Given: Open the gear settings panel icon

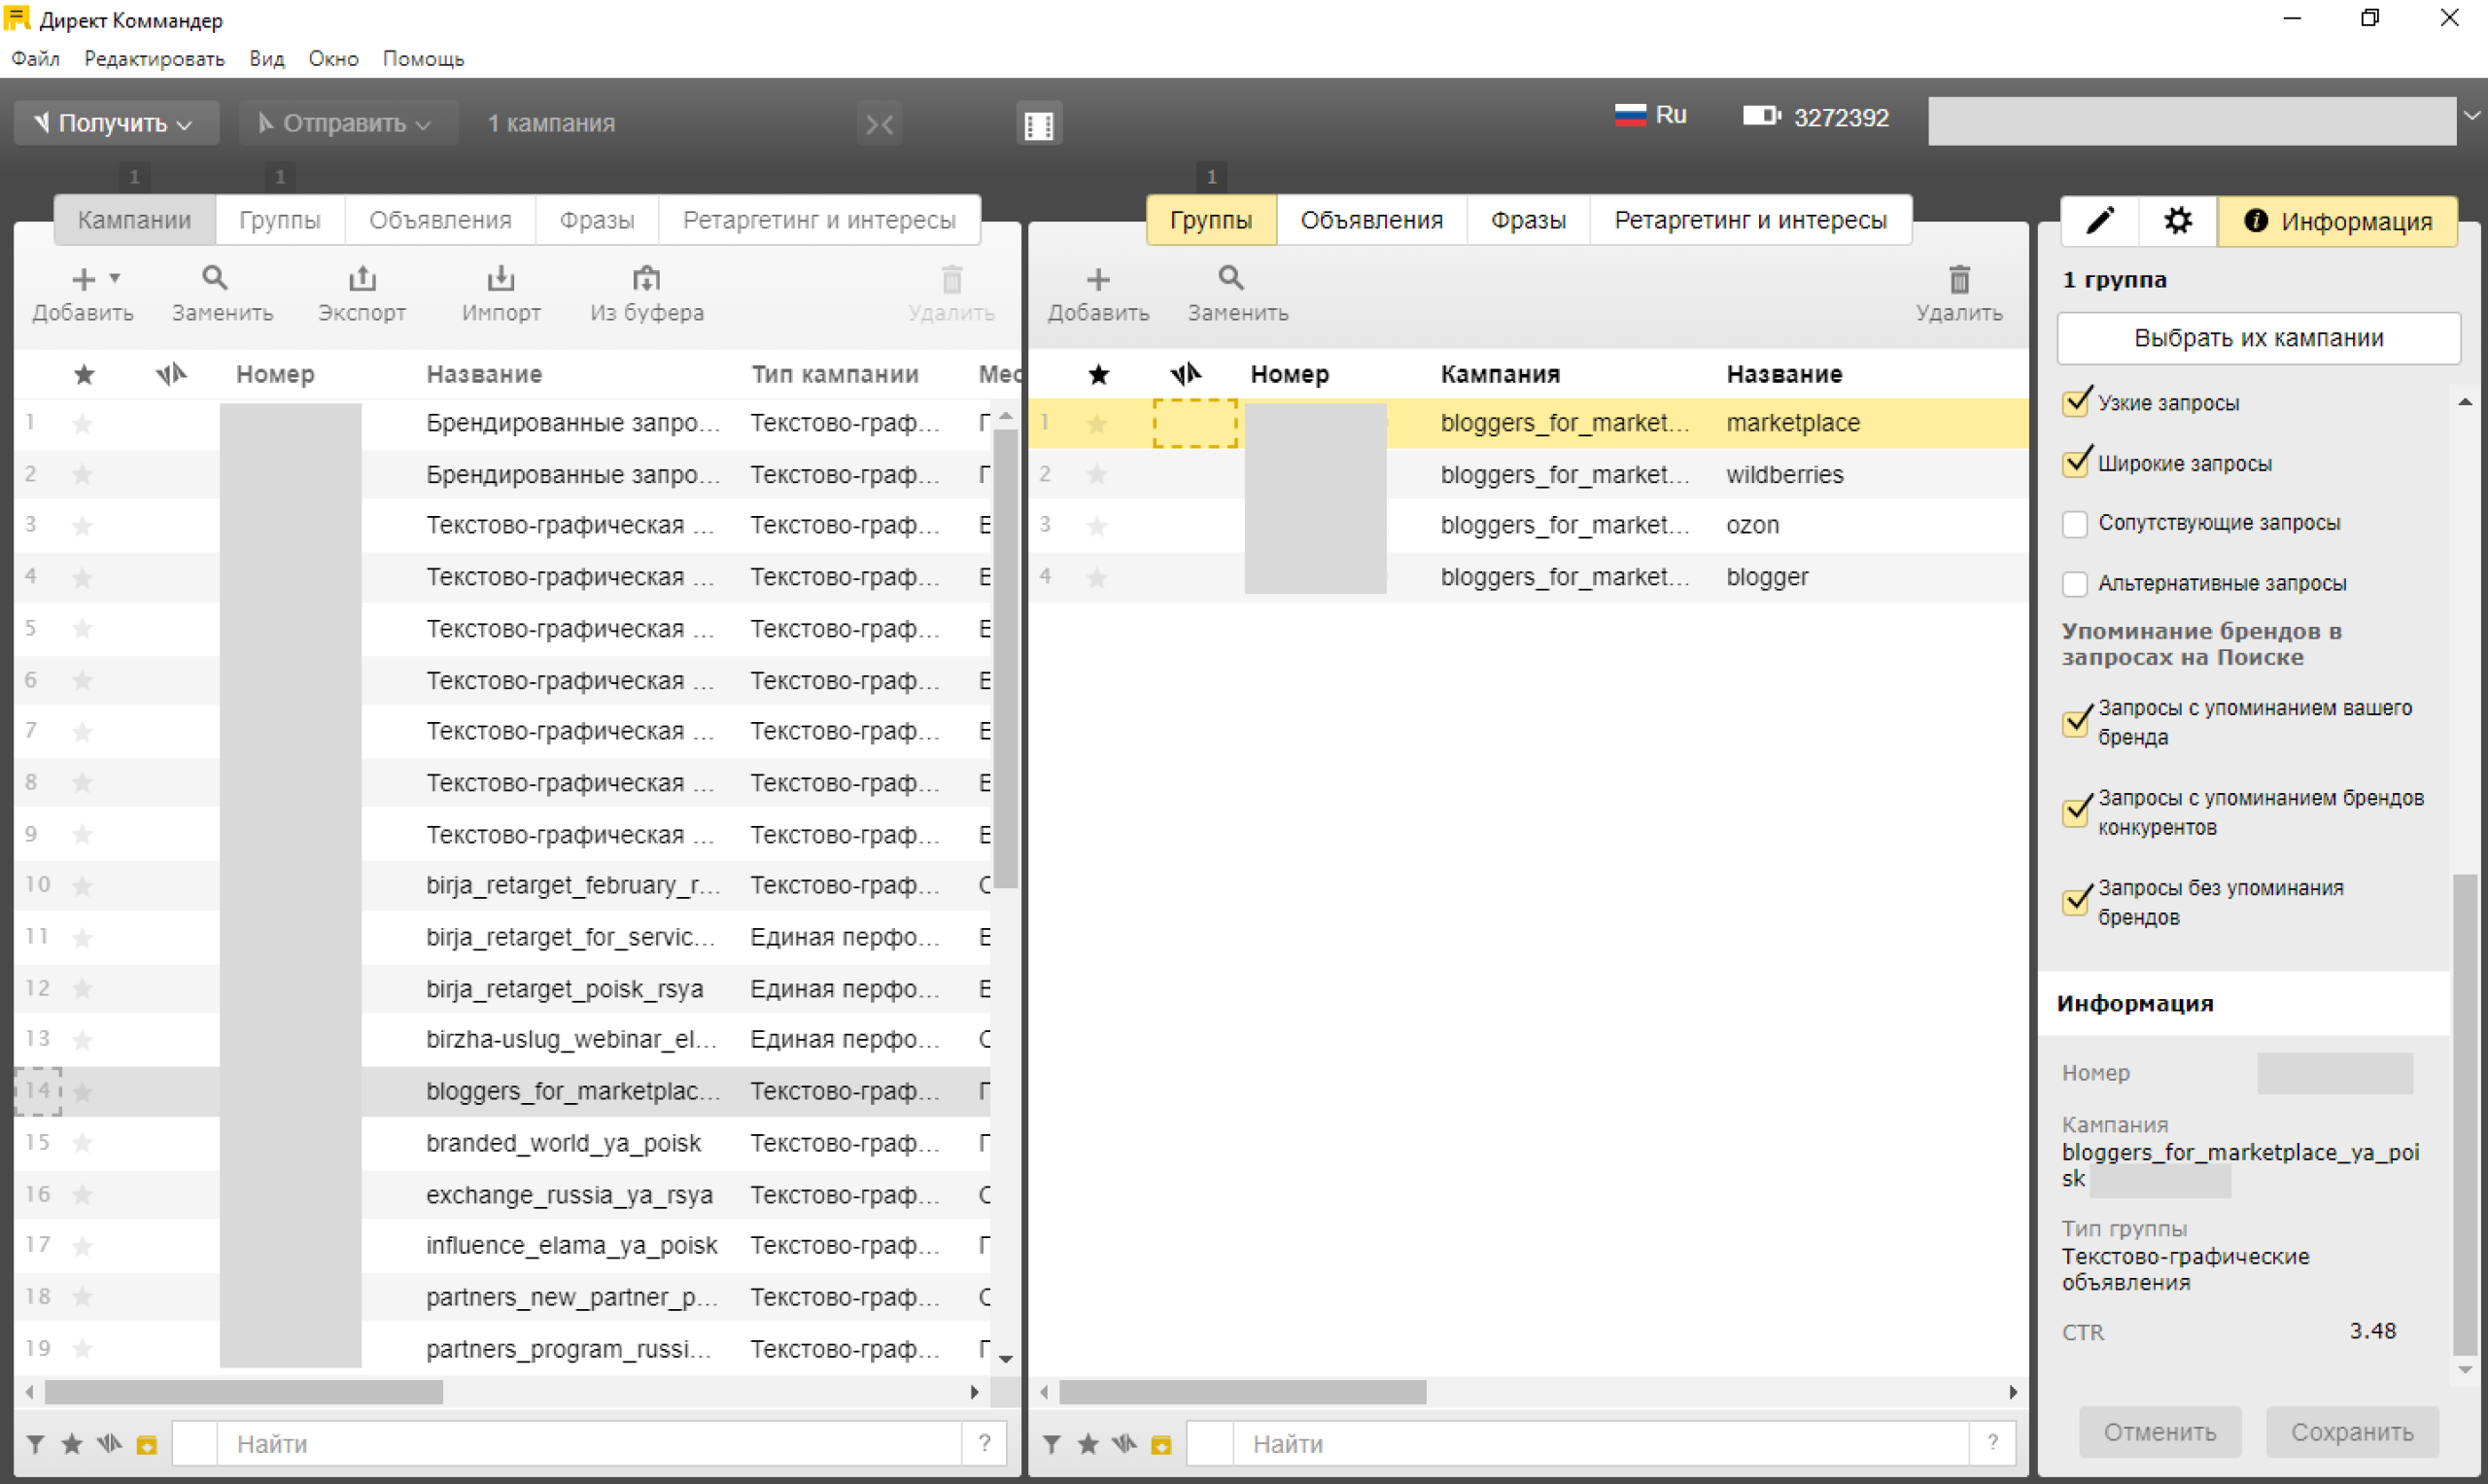Looking at the screenshot, I should coord(2177,220).
